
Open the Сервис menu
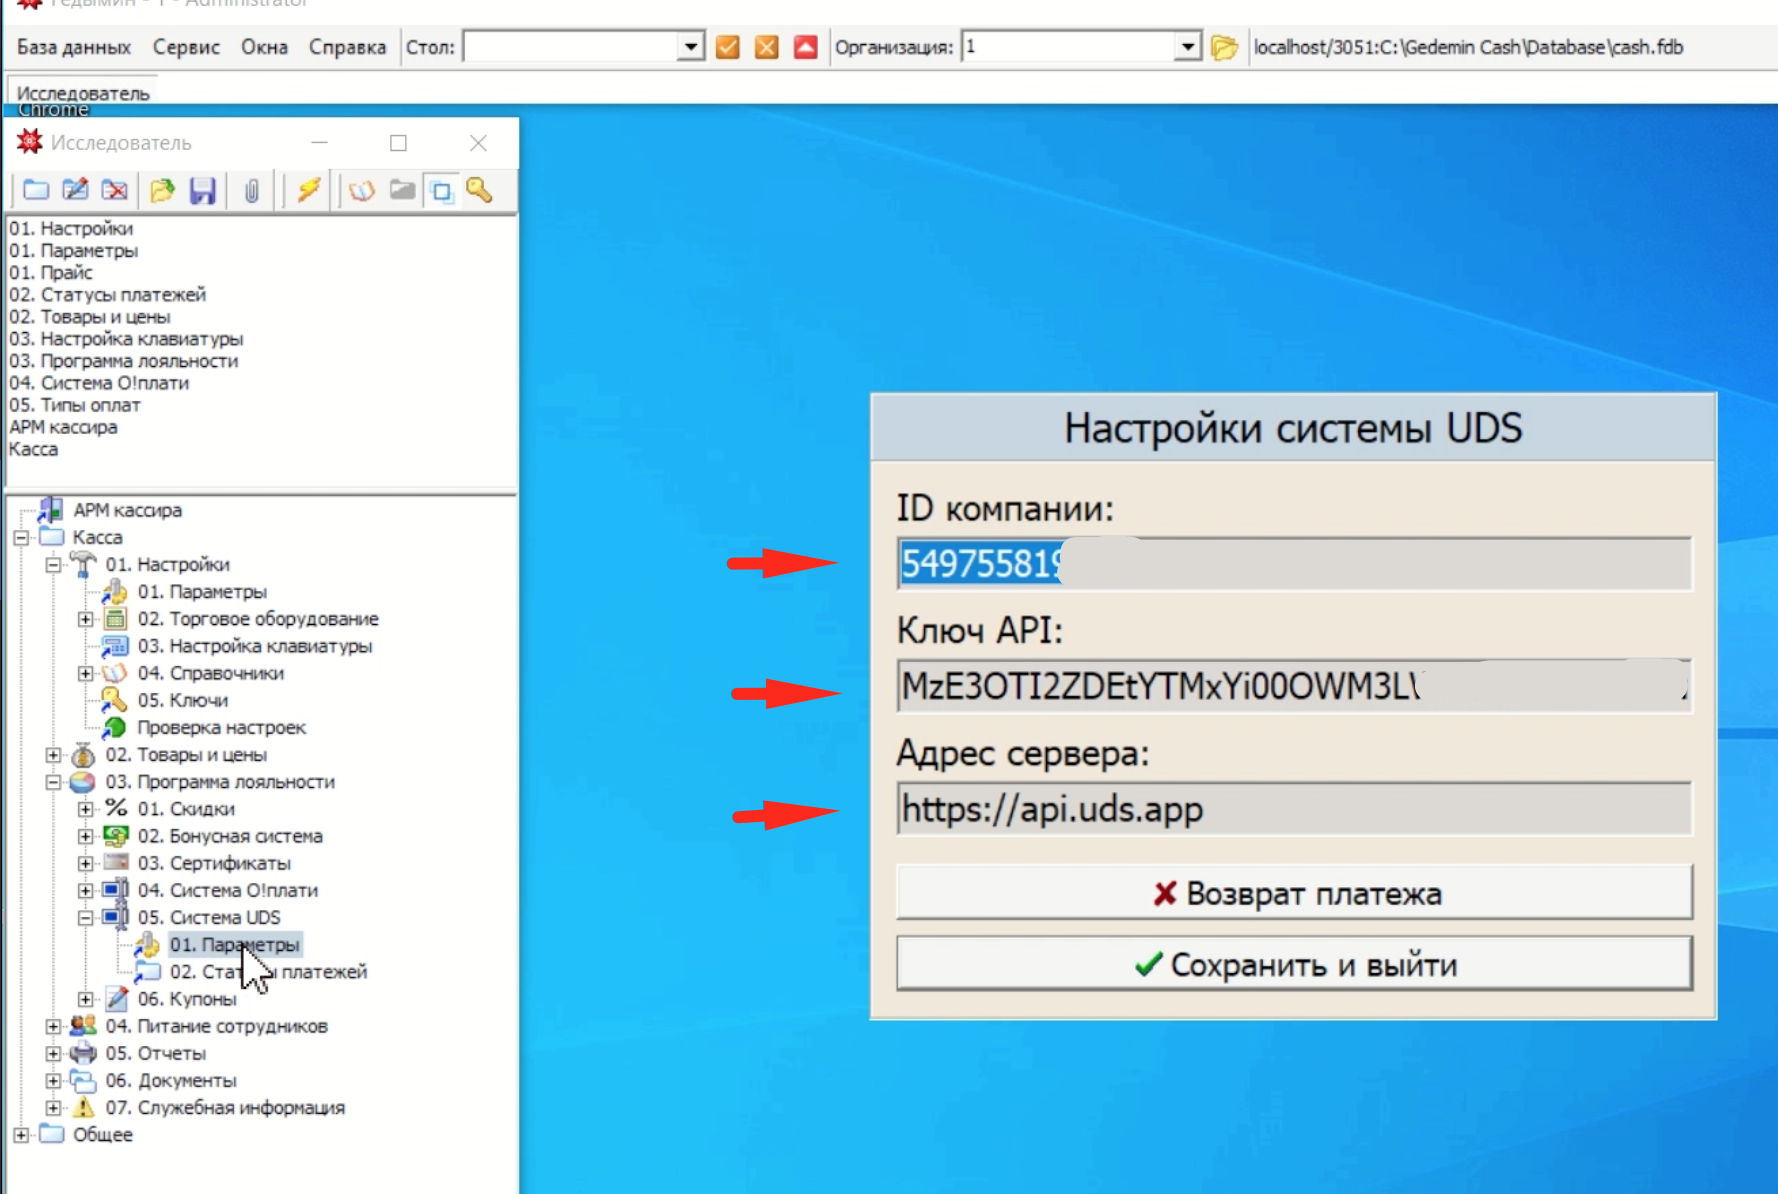tap(186, 47)
